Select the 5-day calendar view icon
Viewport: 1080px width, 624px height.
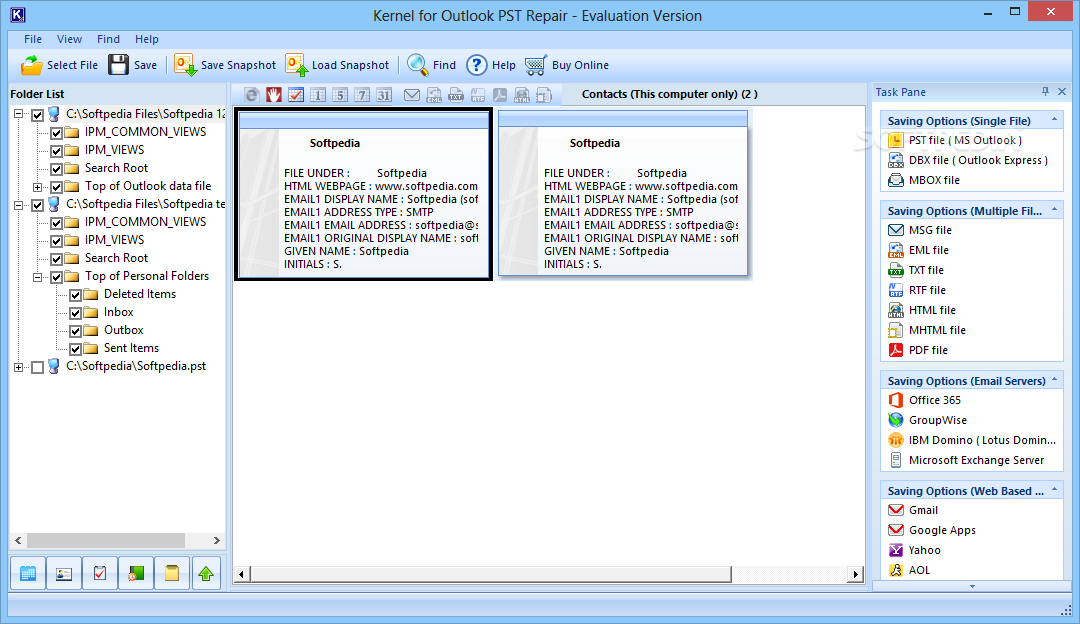click(340, 95)
